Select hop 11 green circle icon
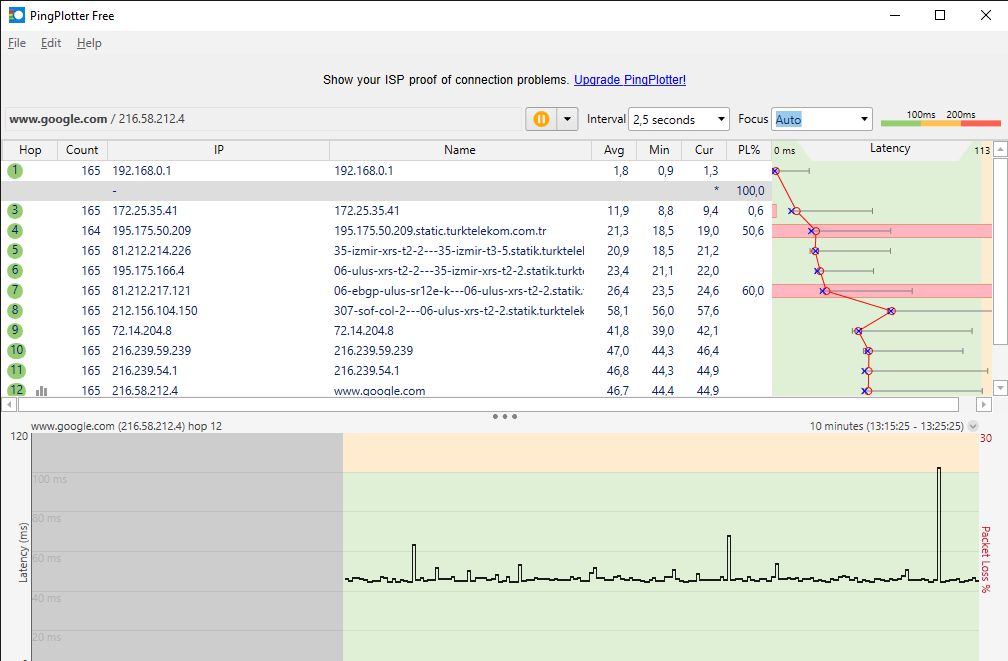 pyautogui.click(x=16, y=370)
